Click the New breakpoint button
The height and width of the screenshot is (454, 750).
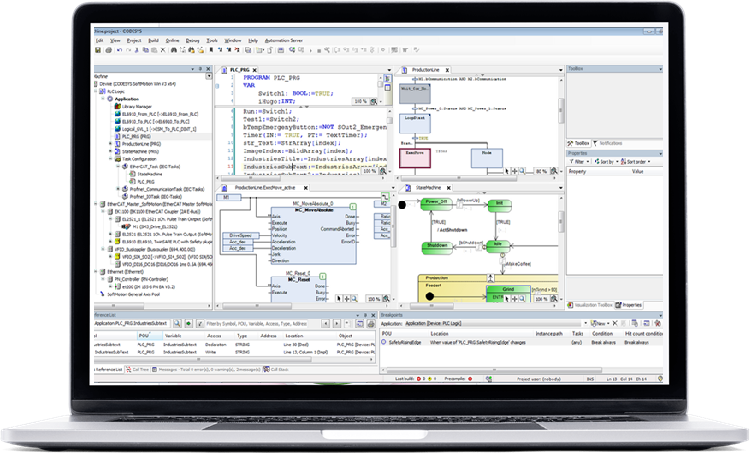(600, 323)
